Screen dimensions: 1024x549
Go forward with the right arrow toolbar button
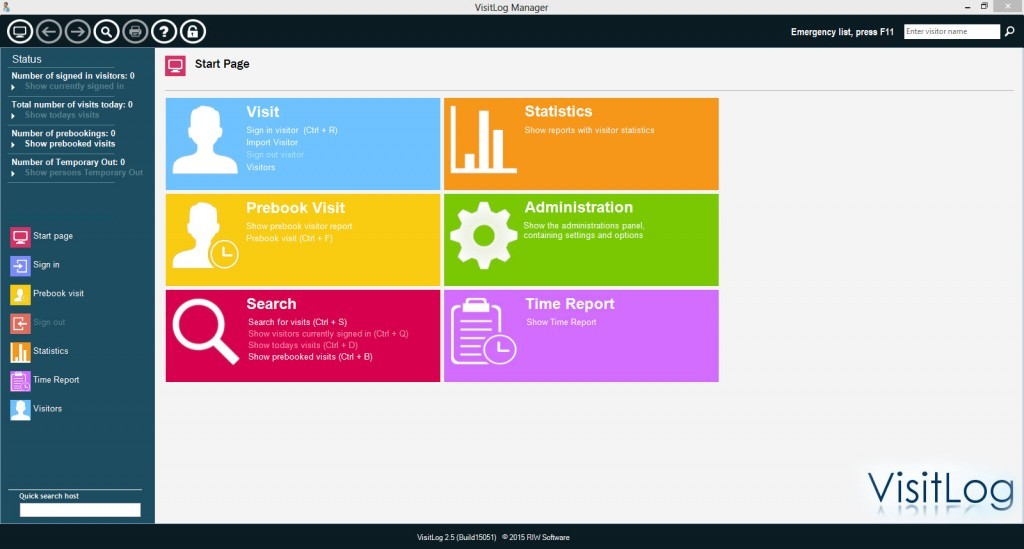click(x=78, y=31)
